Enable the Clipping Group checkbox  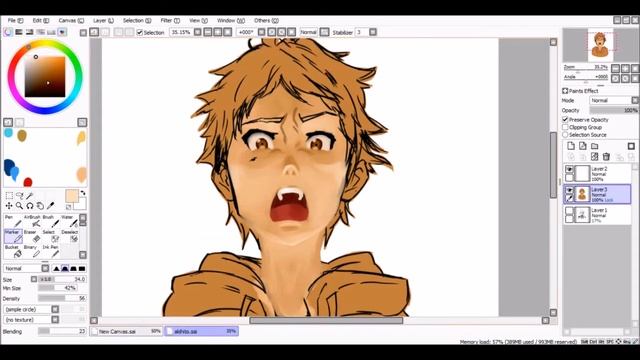565,127
